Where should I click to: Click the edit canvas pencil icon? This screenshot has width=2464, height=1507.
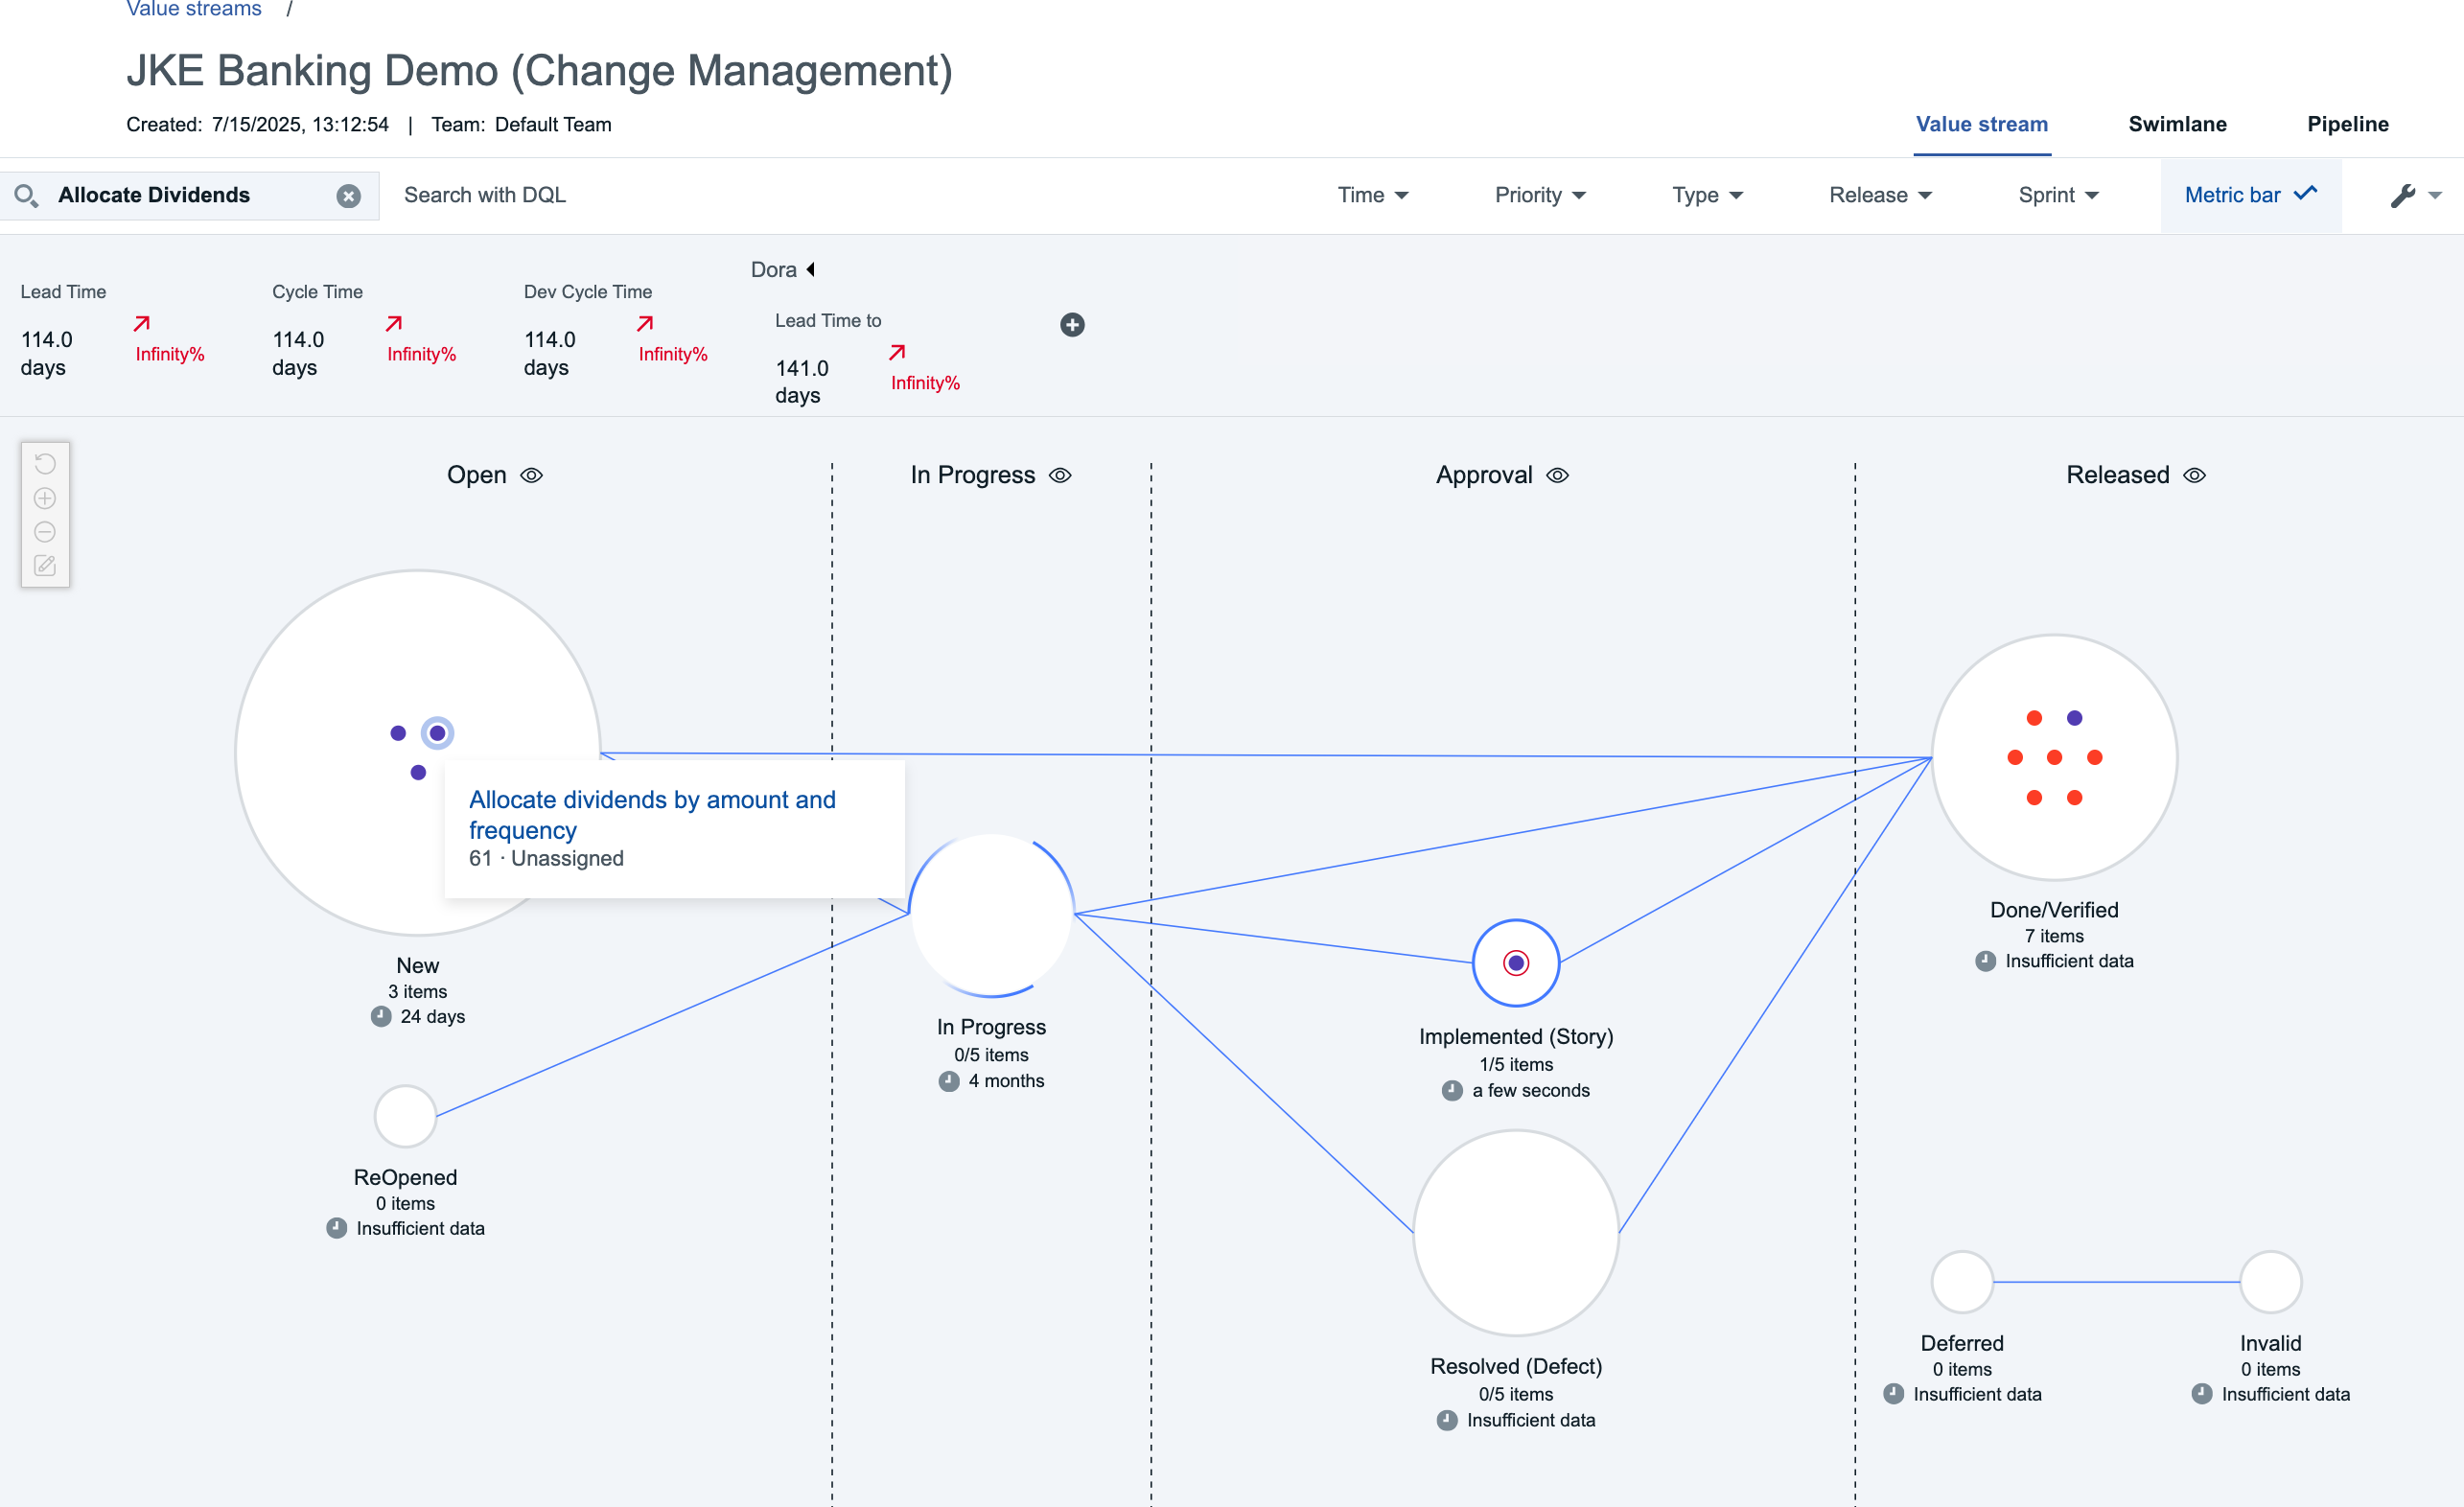click(45, 566)
